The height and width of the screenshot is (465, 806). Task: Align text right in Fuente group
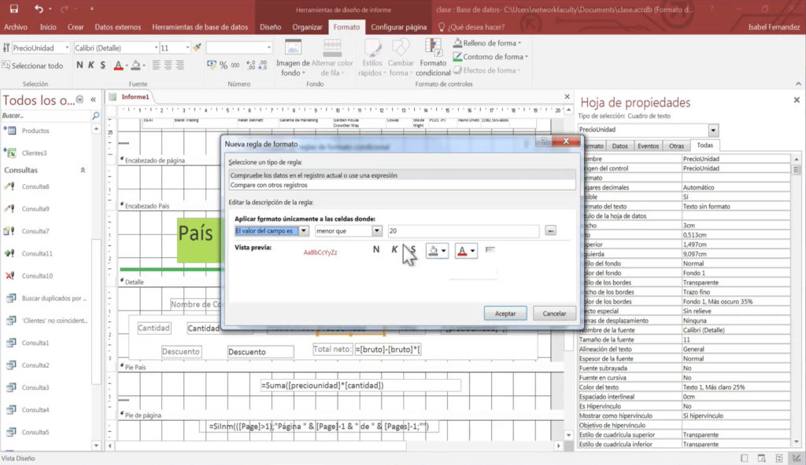[180, 65]
